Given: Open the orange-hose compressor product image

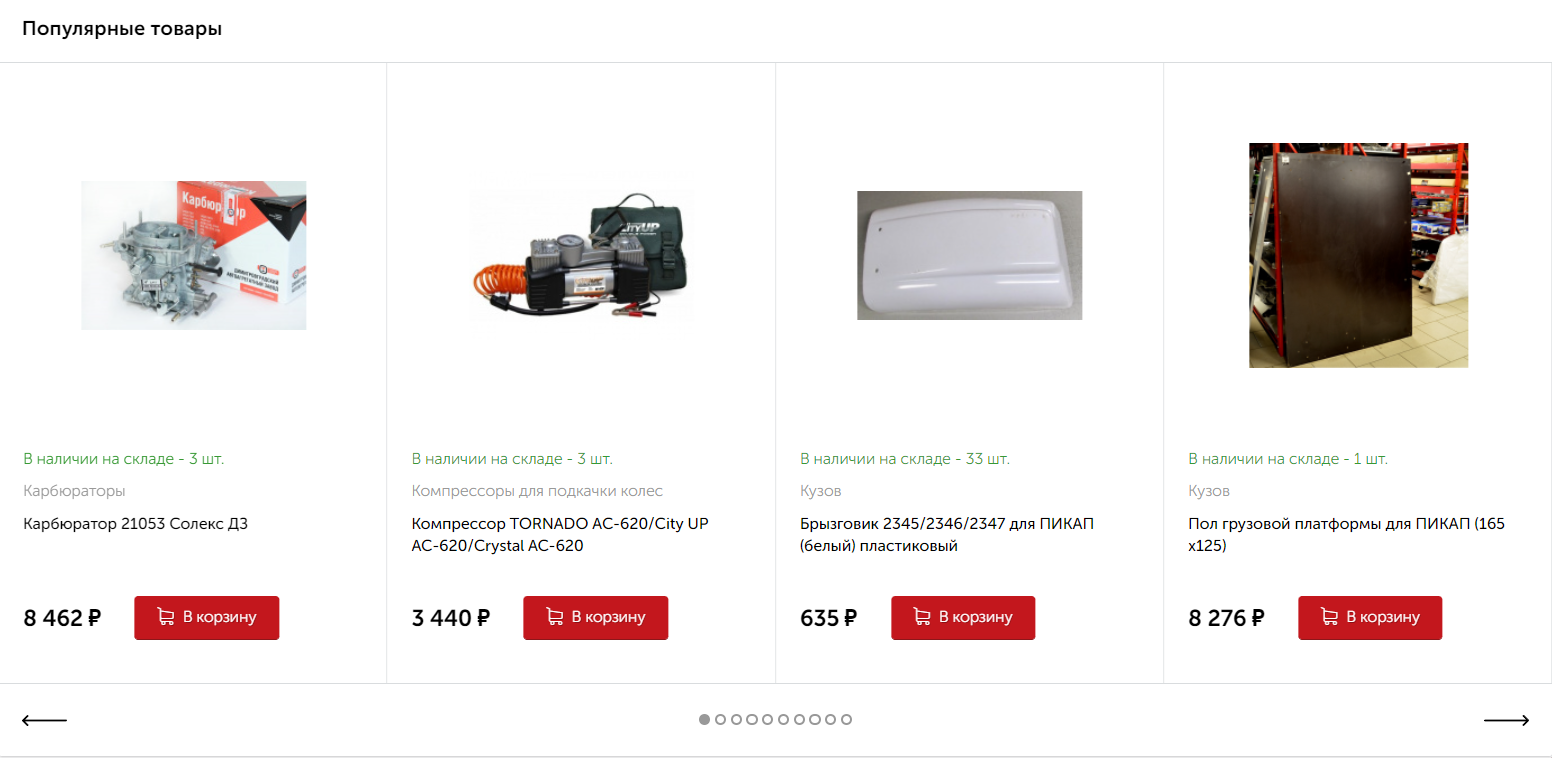Looking at the screenshot, I should click(582, 255).
